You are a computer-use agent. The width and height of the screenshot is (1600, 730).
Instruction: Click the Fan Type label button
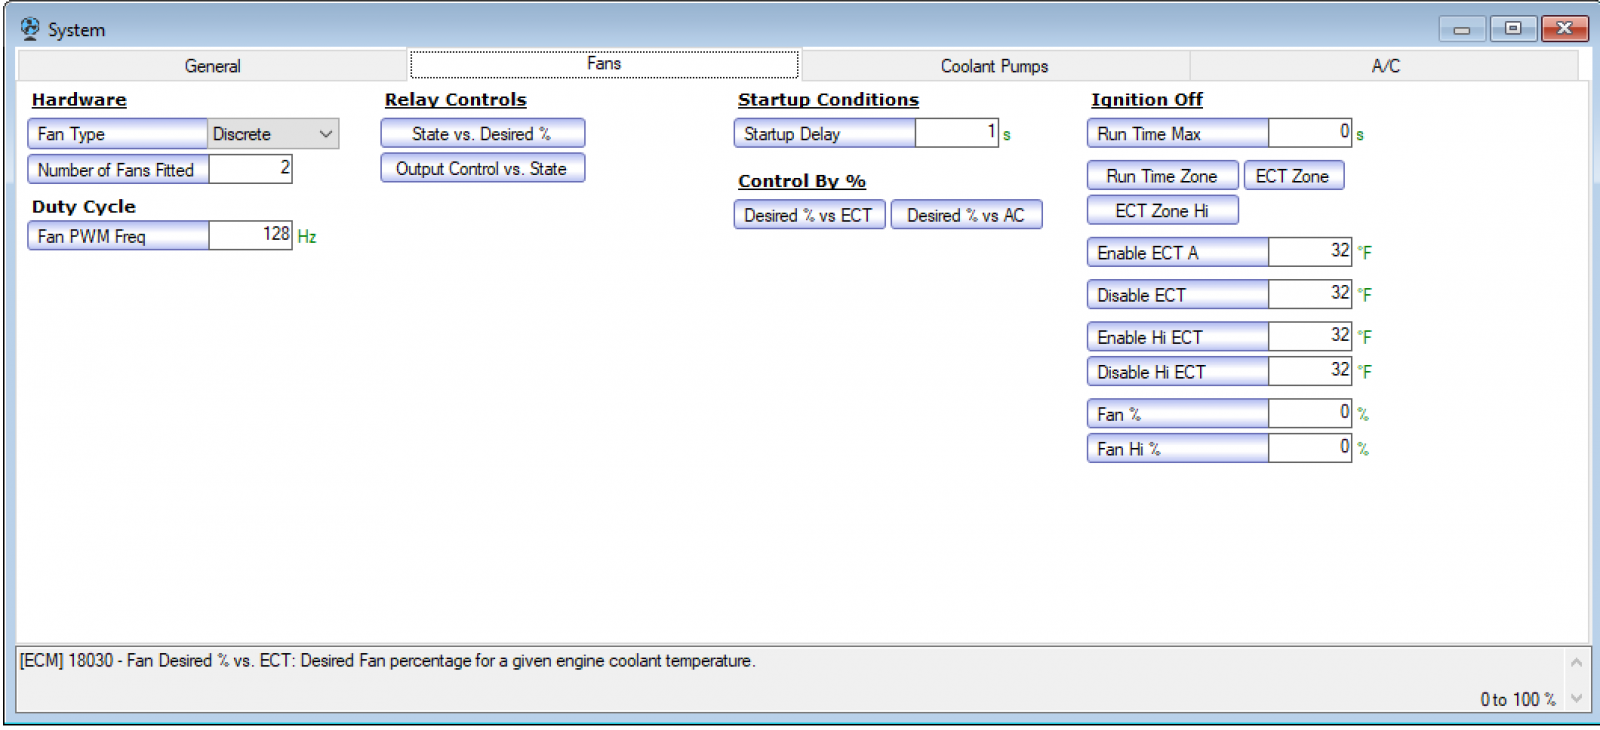118,134
